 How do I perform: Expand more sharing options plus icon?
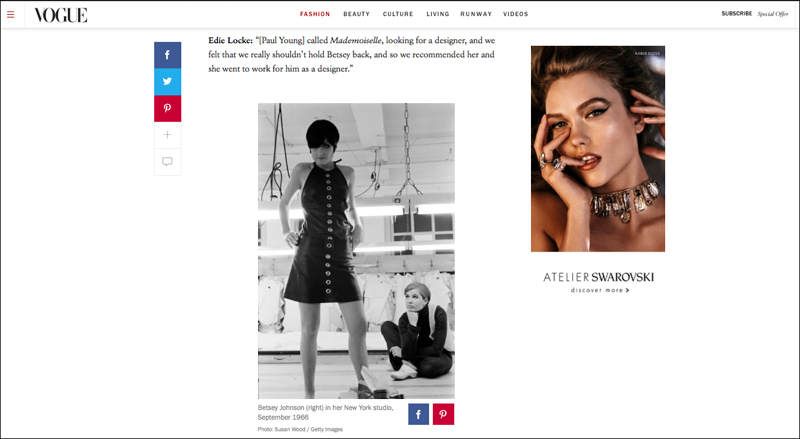pyautogui.click(x=167, y=135)
